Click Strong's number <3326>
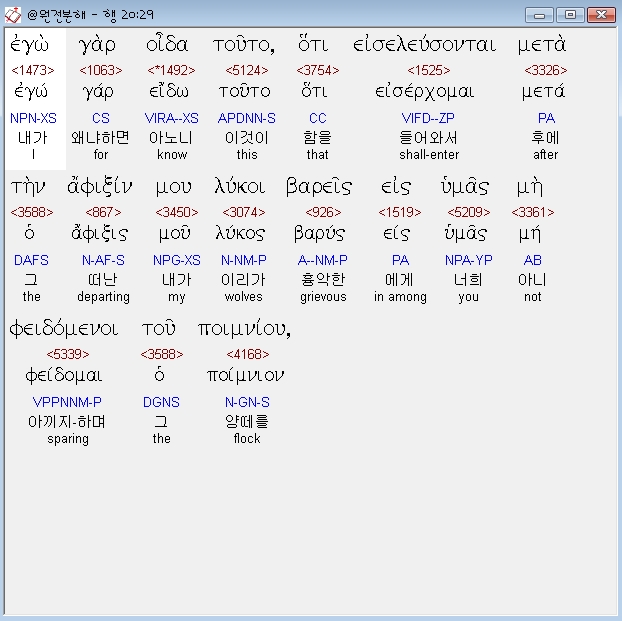 coord(546,70)
